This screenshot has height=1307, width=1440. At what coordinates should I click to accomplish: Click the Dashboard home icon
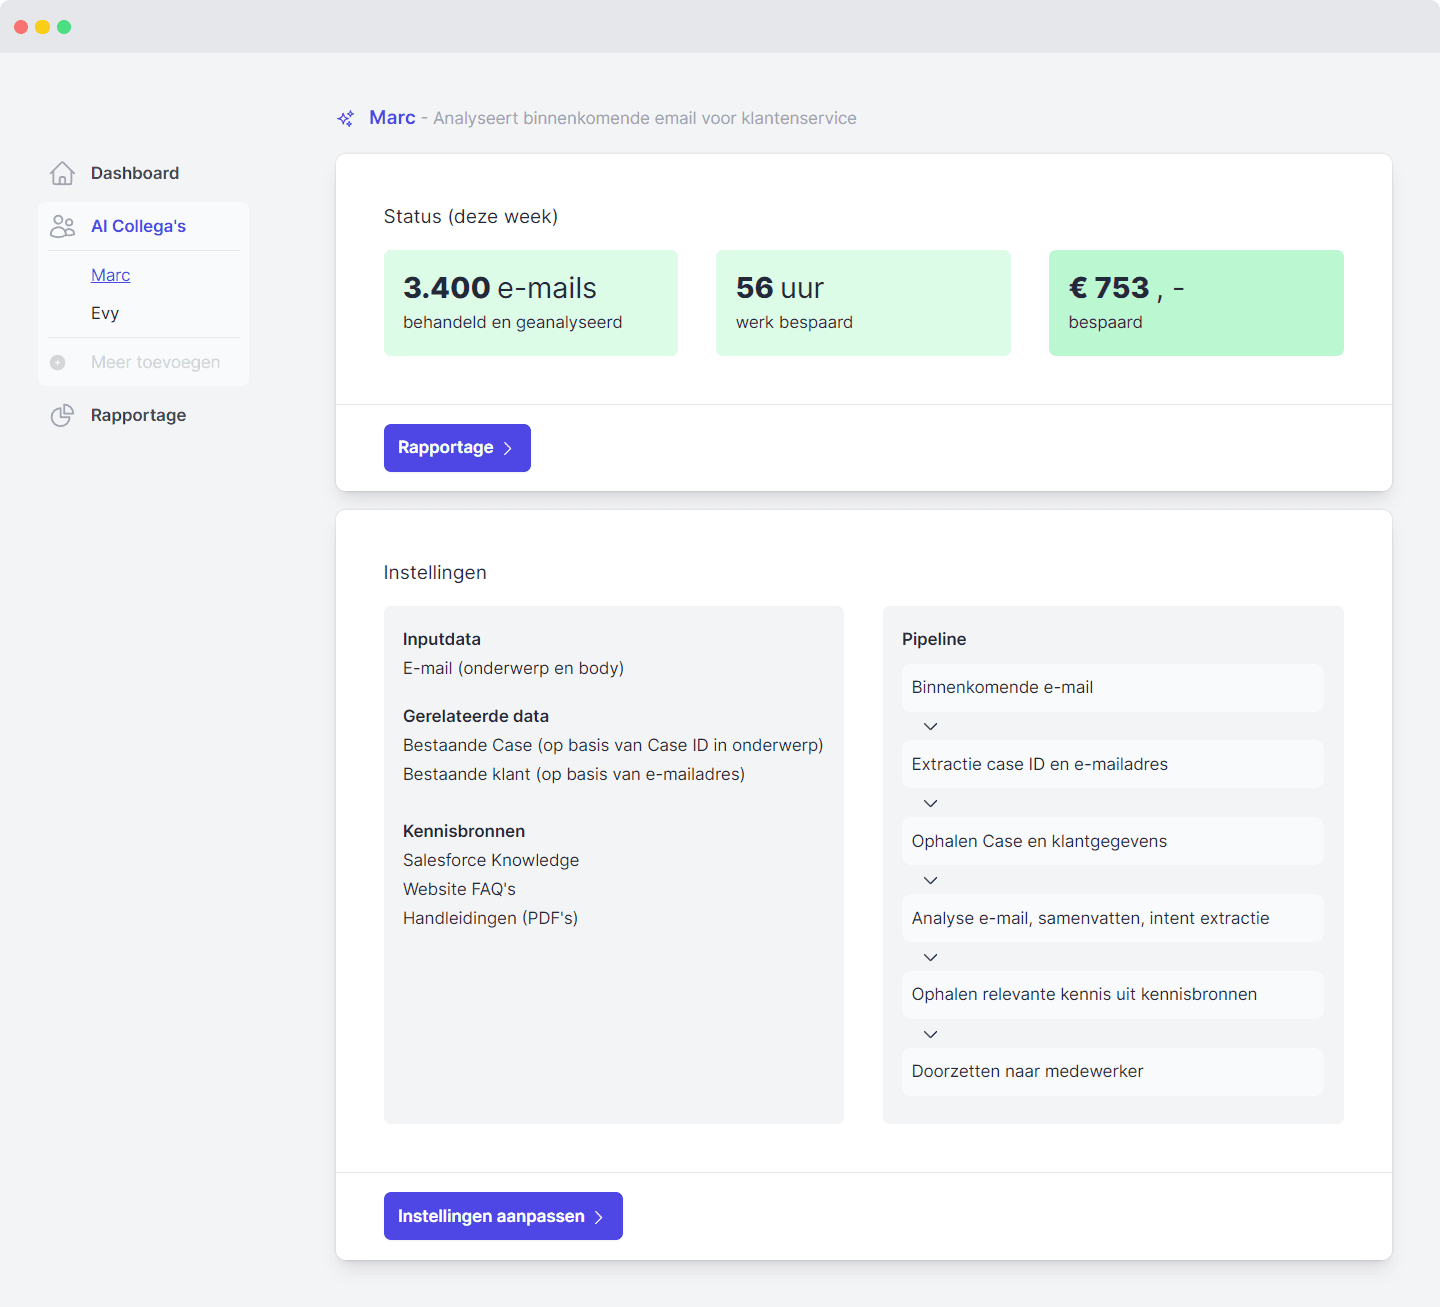[x=62, y=173]
